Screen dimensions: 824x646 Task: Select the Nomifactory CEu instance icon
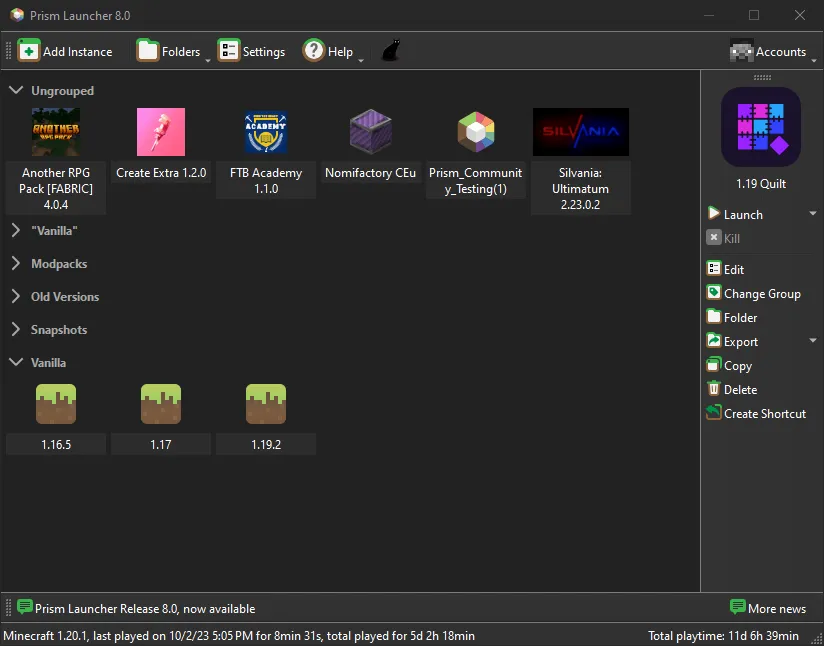pos(370,132)
